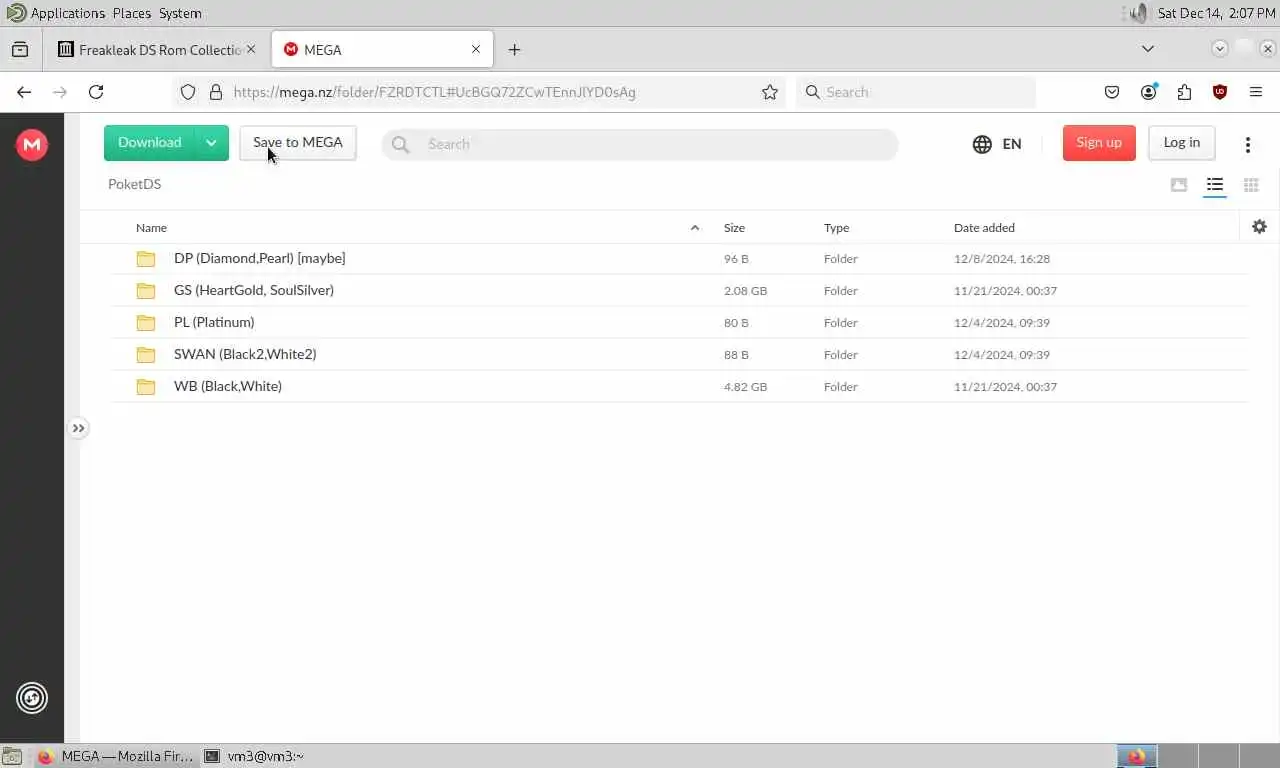Click shield tracking protection icon
This screenshot has width=1280, height=768.
[187, 92]
